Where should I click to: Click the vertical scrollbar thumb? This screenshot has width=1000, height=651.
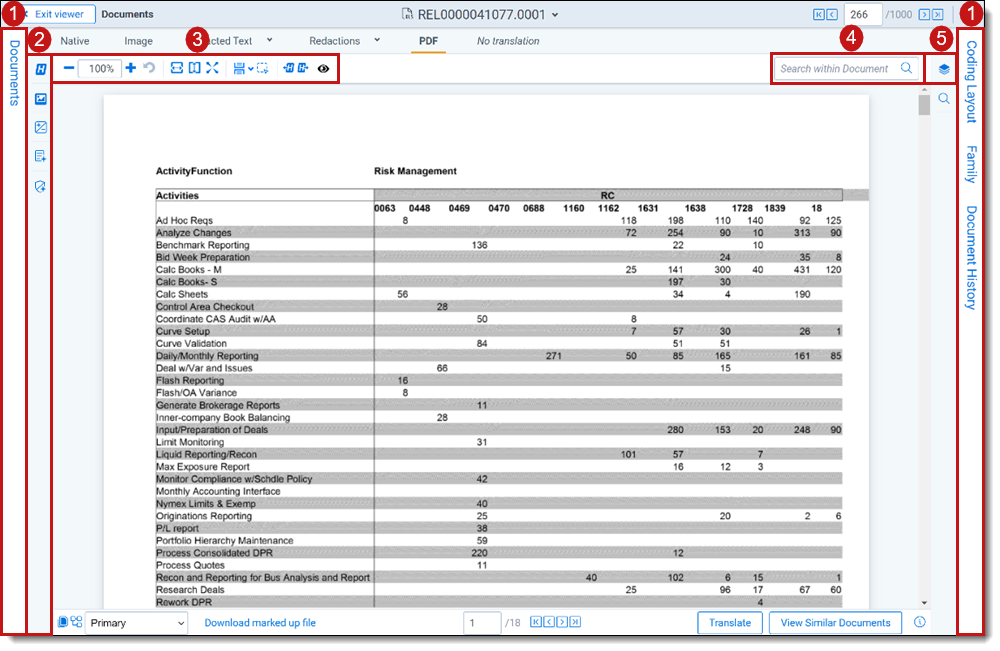click(x=925, y=105)
